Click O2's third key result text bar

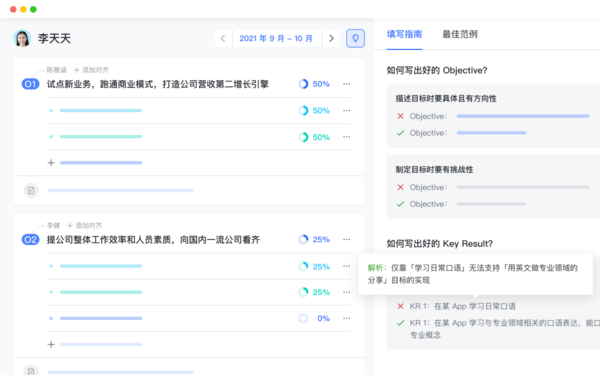pyautogui.click(x=101, y=318)
